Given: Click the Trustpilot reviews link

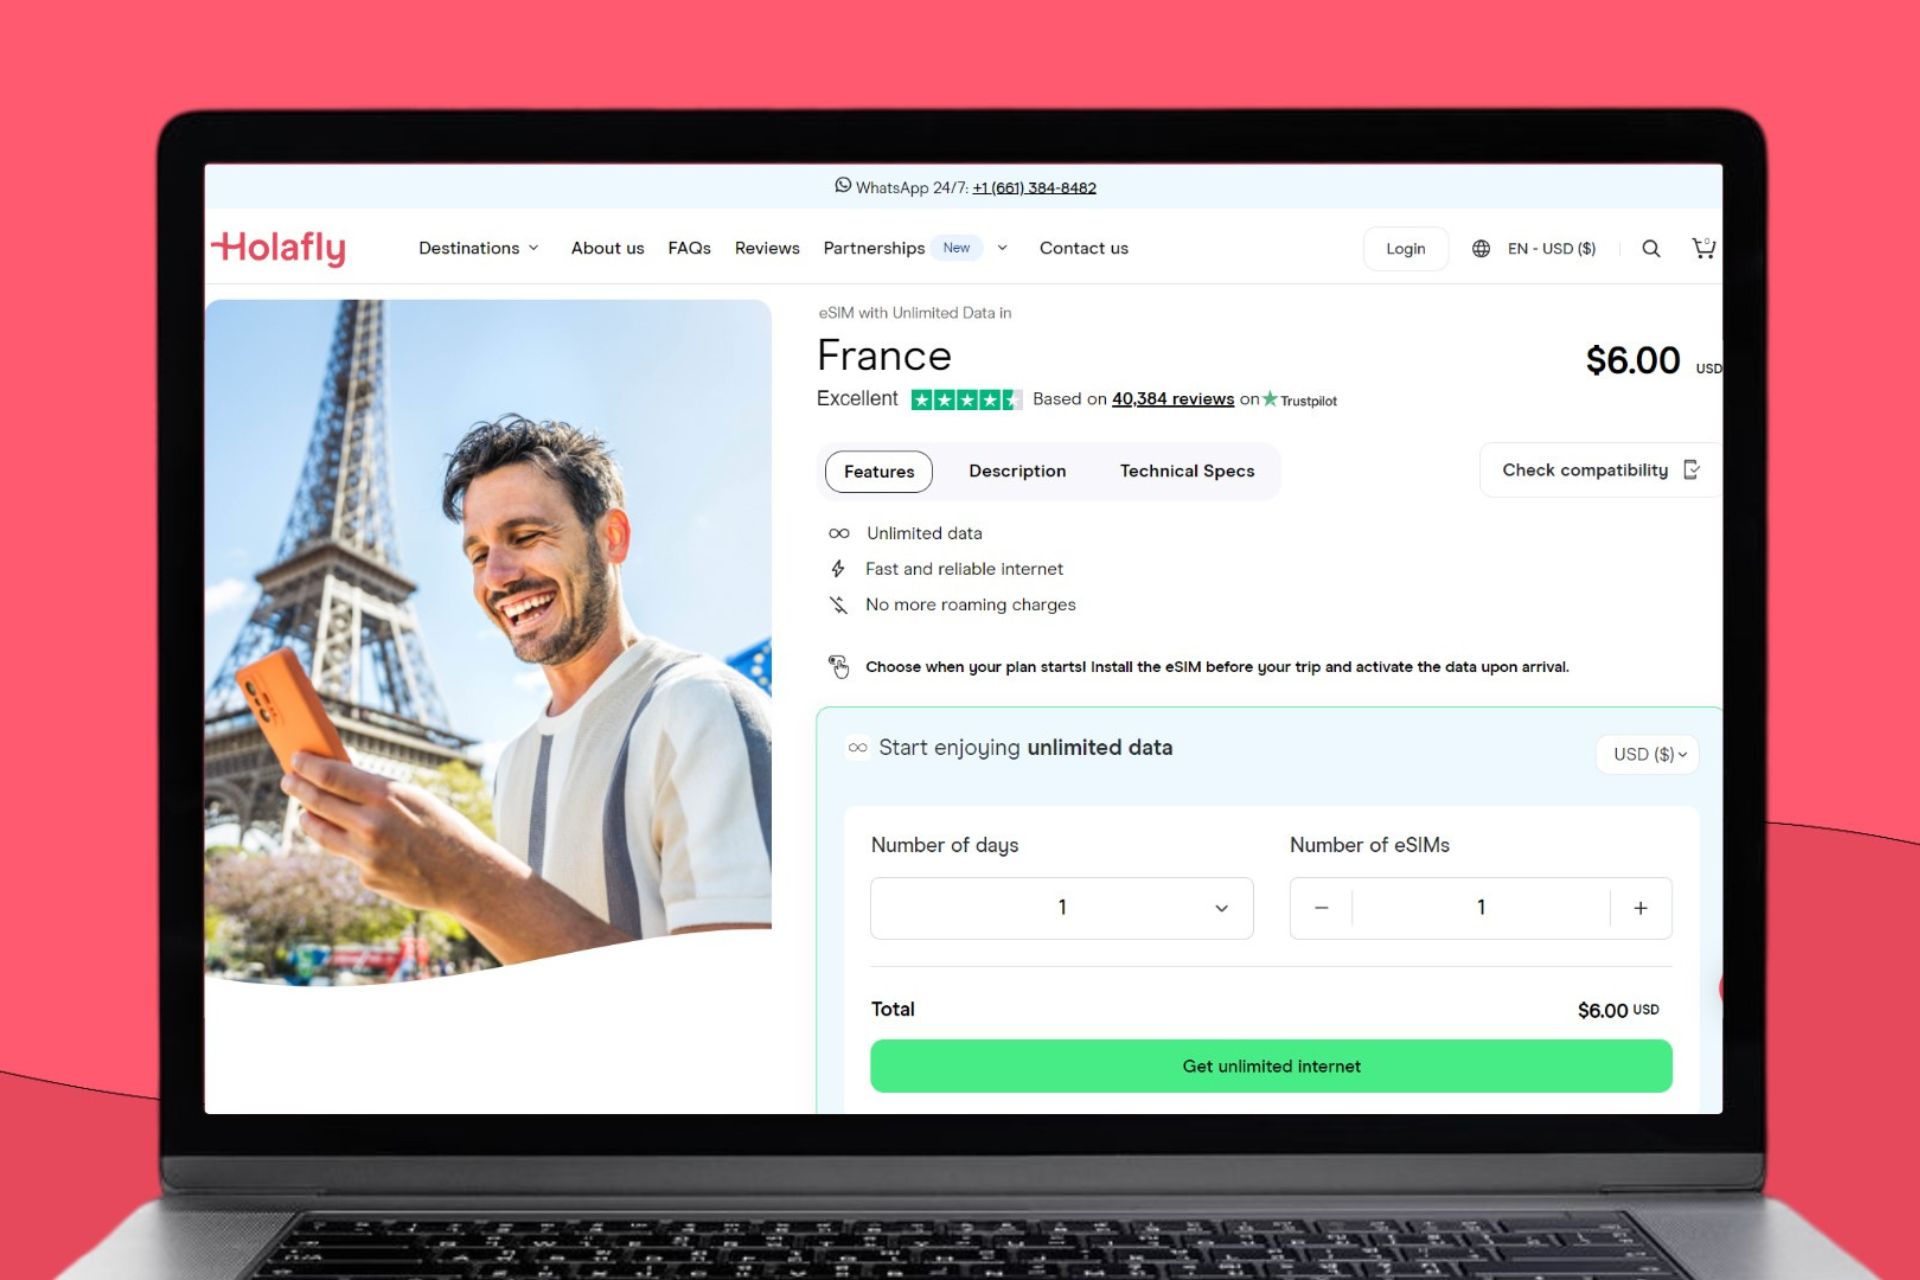Looking at the screenshot, I should pos(1171,399).
